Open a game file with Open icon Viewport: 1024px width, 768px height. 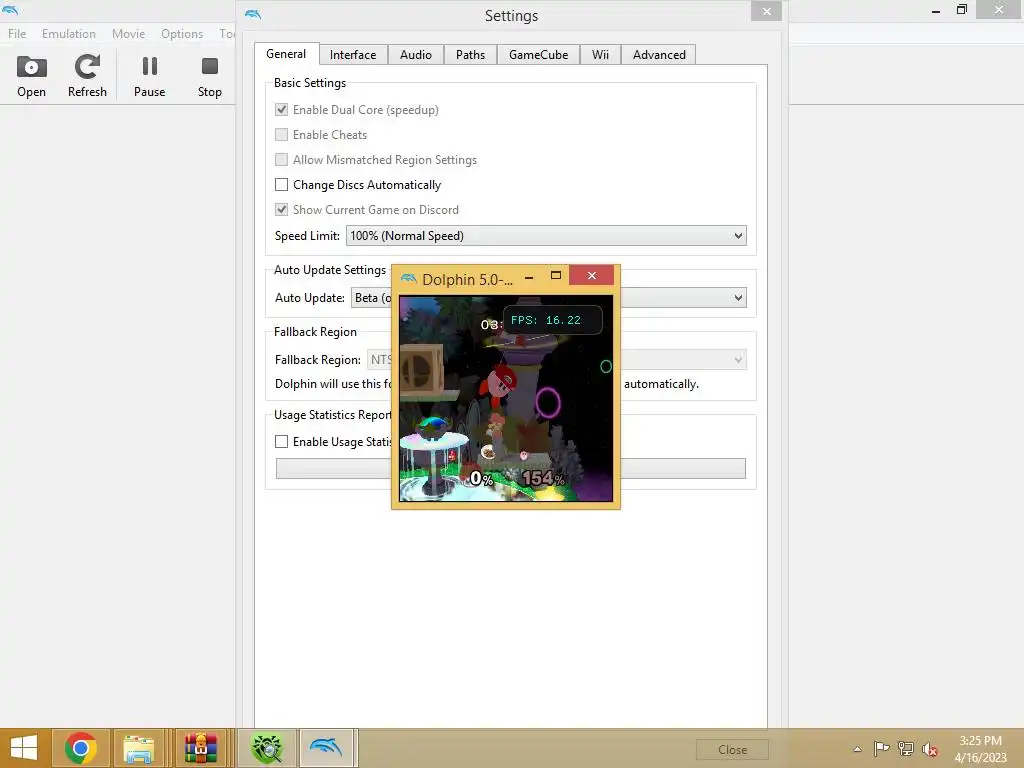[31, 76]
